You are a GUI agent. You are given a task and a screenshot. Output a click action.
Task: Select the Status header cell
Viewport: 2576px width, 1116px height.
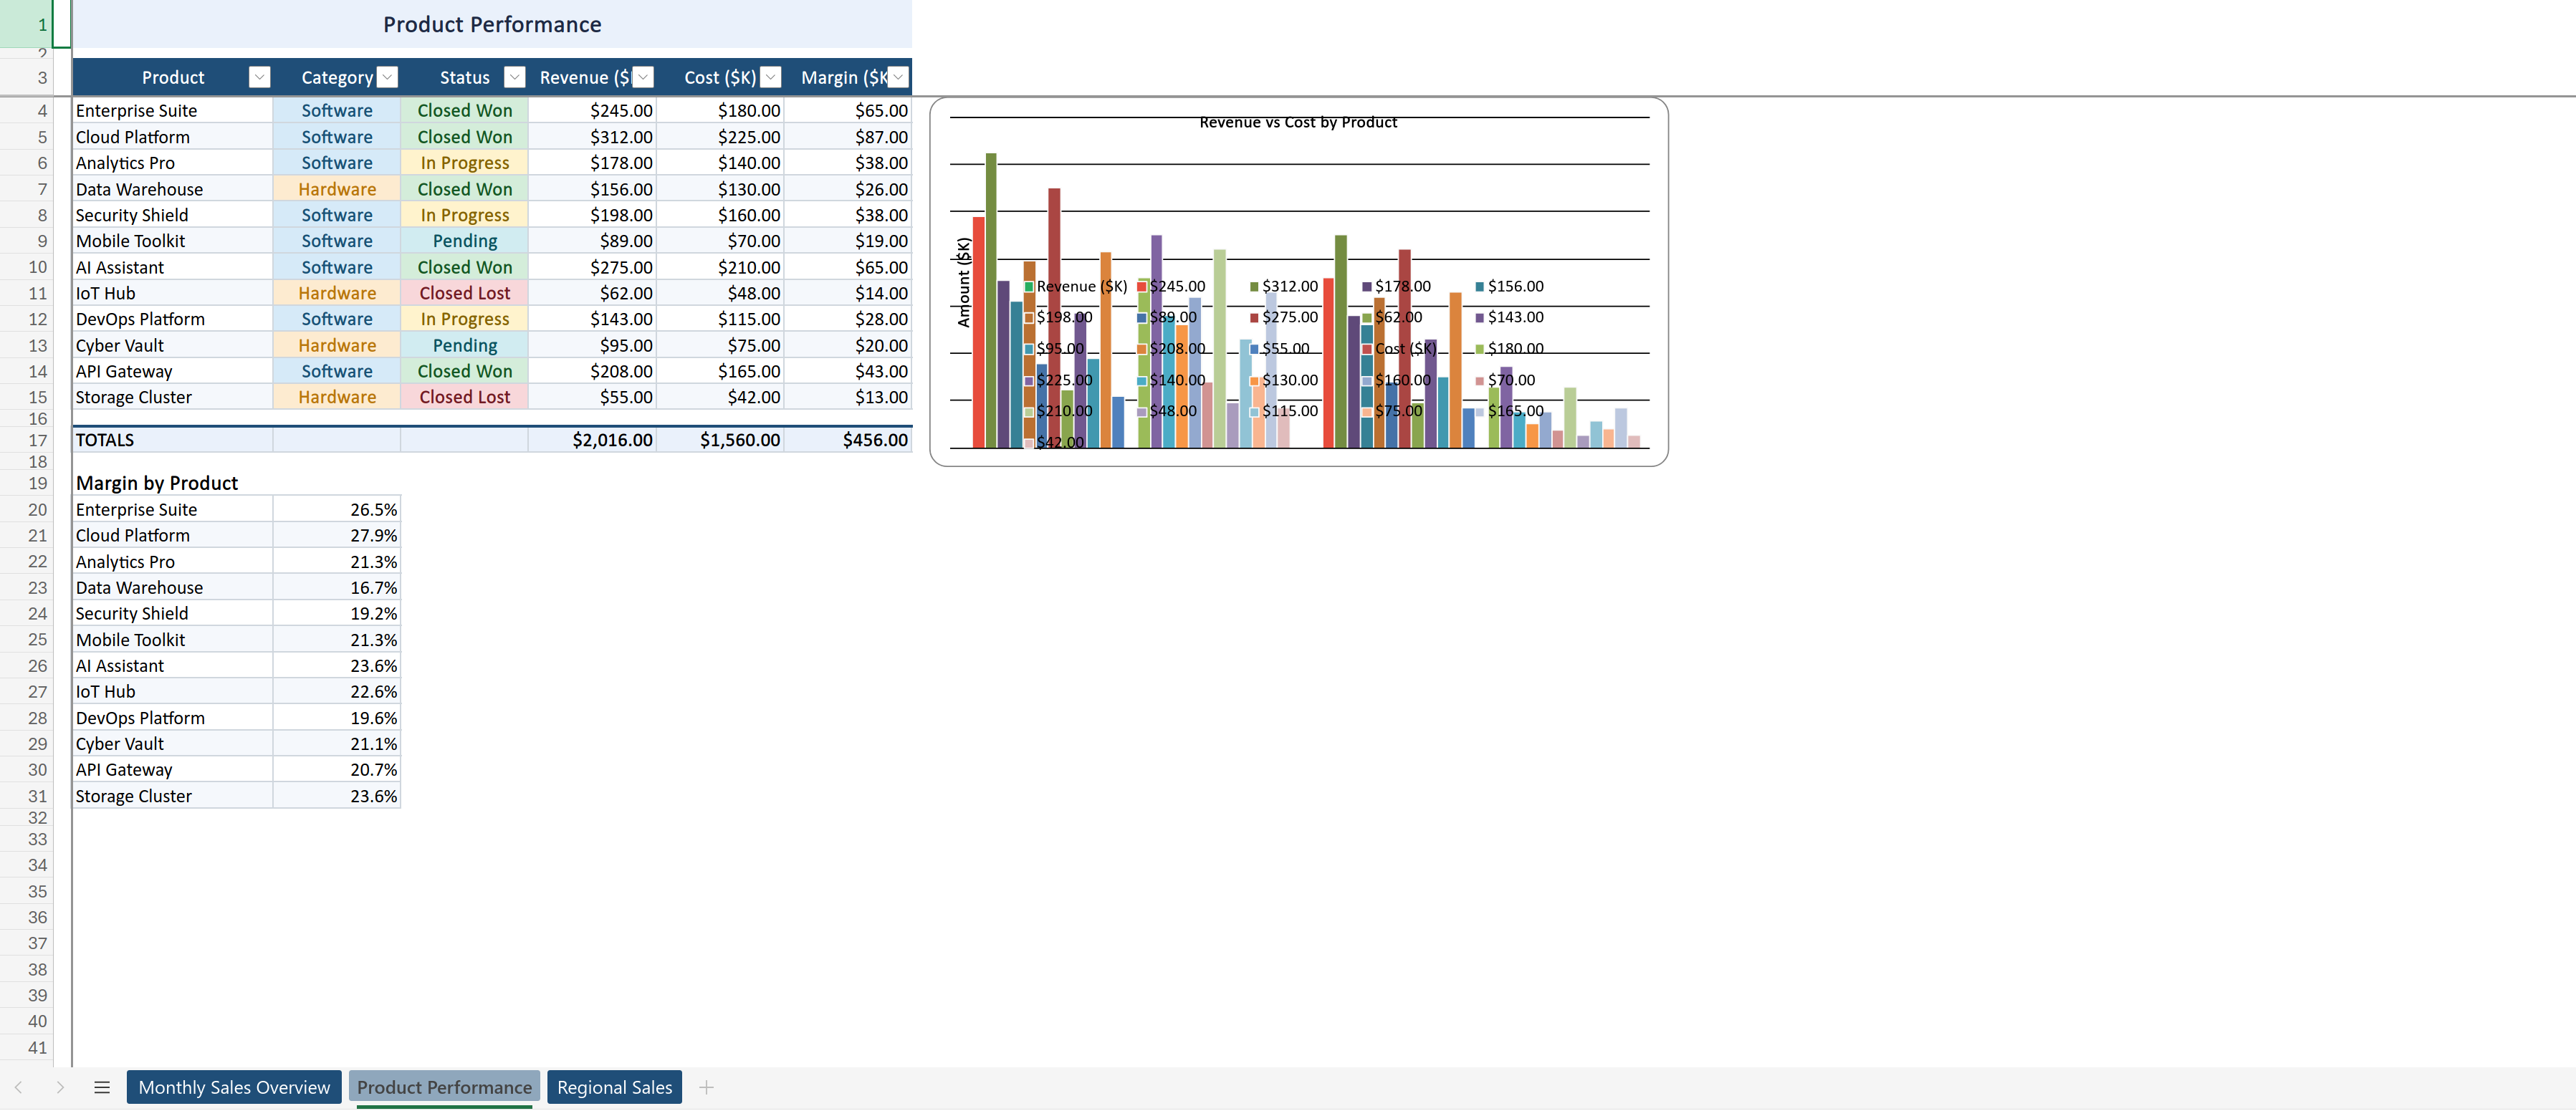465,77
